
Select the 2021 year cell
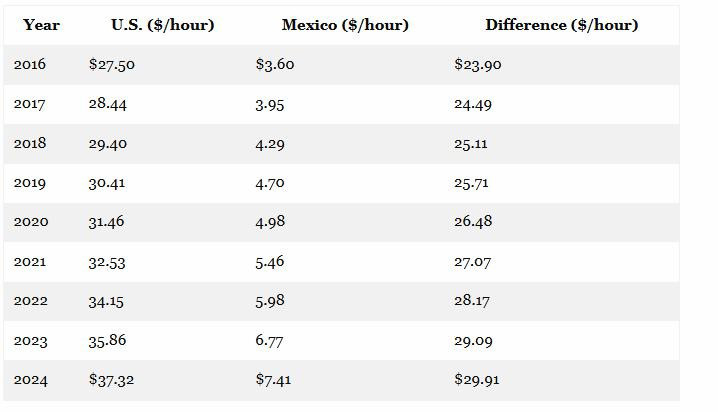[30, 262]
